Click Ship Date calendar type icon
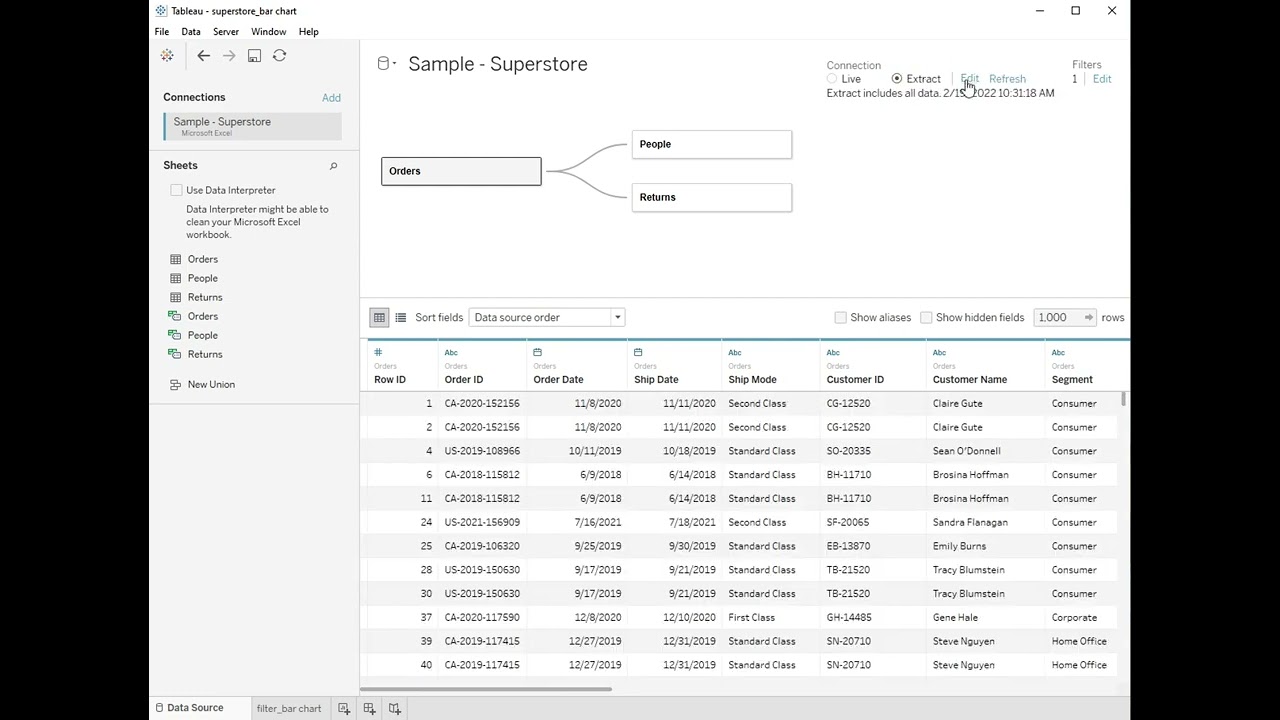Image resolution: width=1280 pixels, height=720 pixels. (638, 352)
